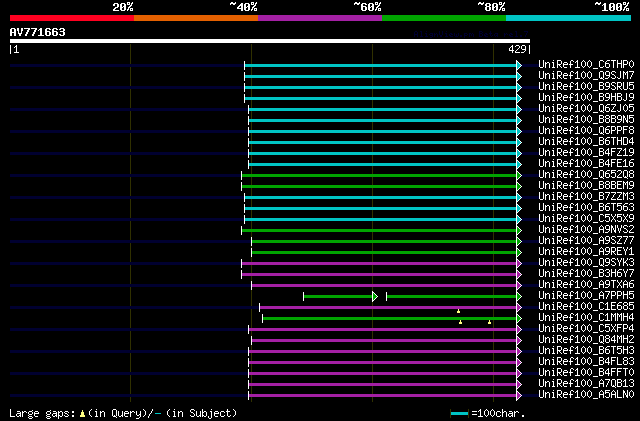Select the UniRef100_A9REY1 label
Screen dimensions: 640x421
tap(587, 252)
